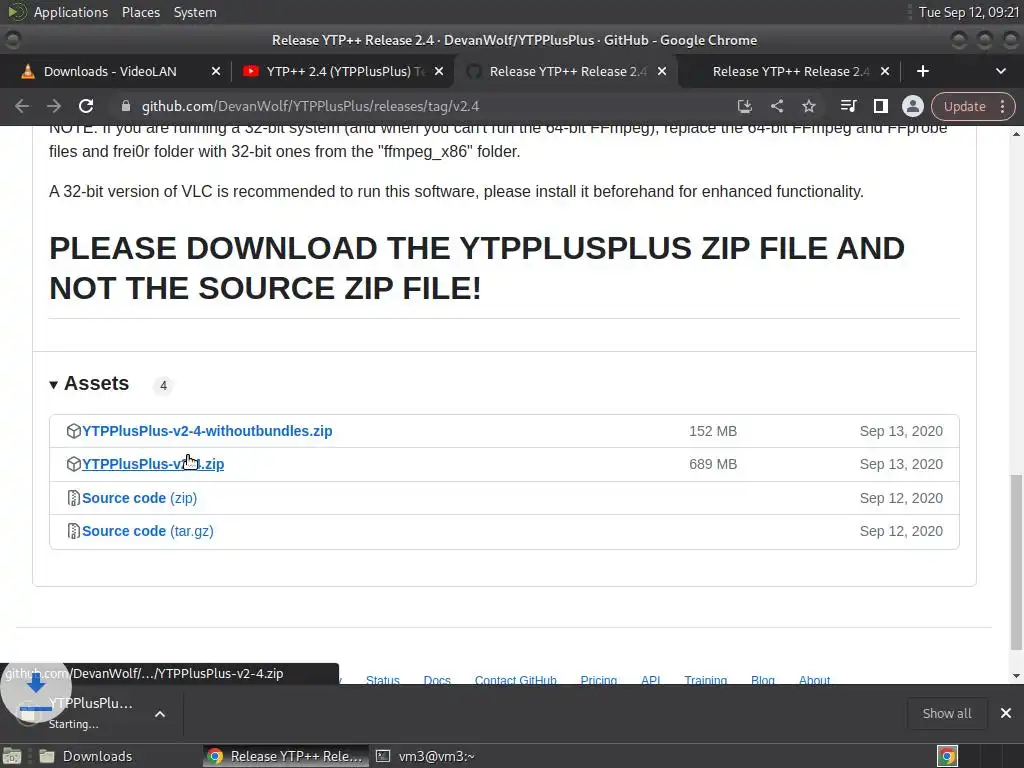This screenshot has height=768, width=1024.
Task: Open the Places menu
Action: [140, 12]
